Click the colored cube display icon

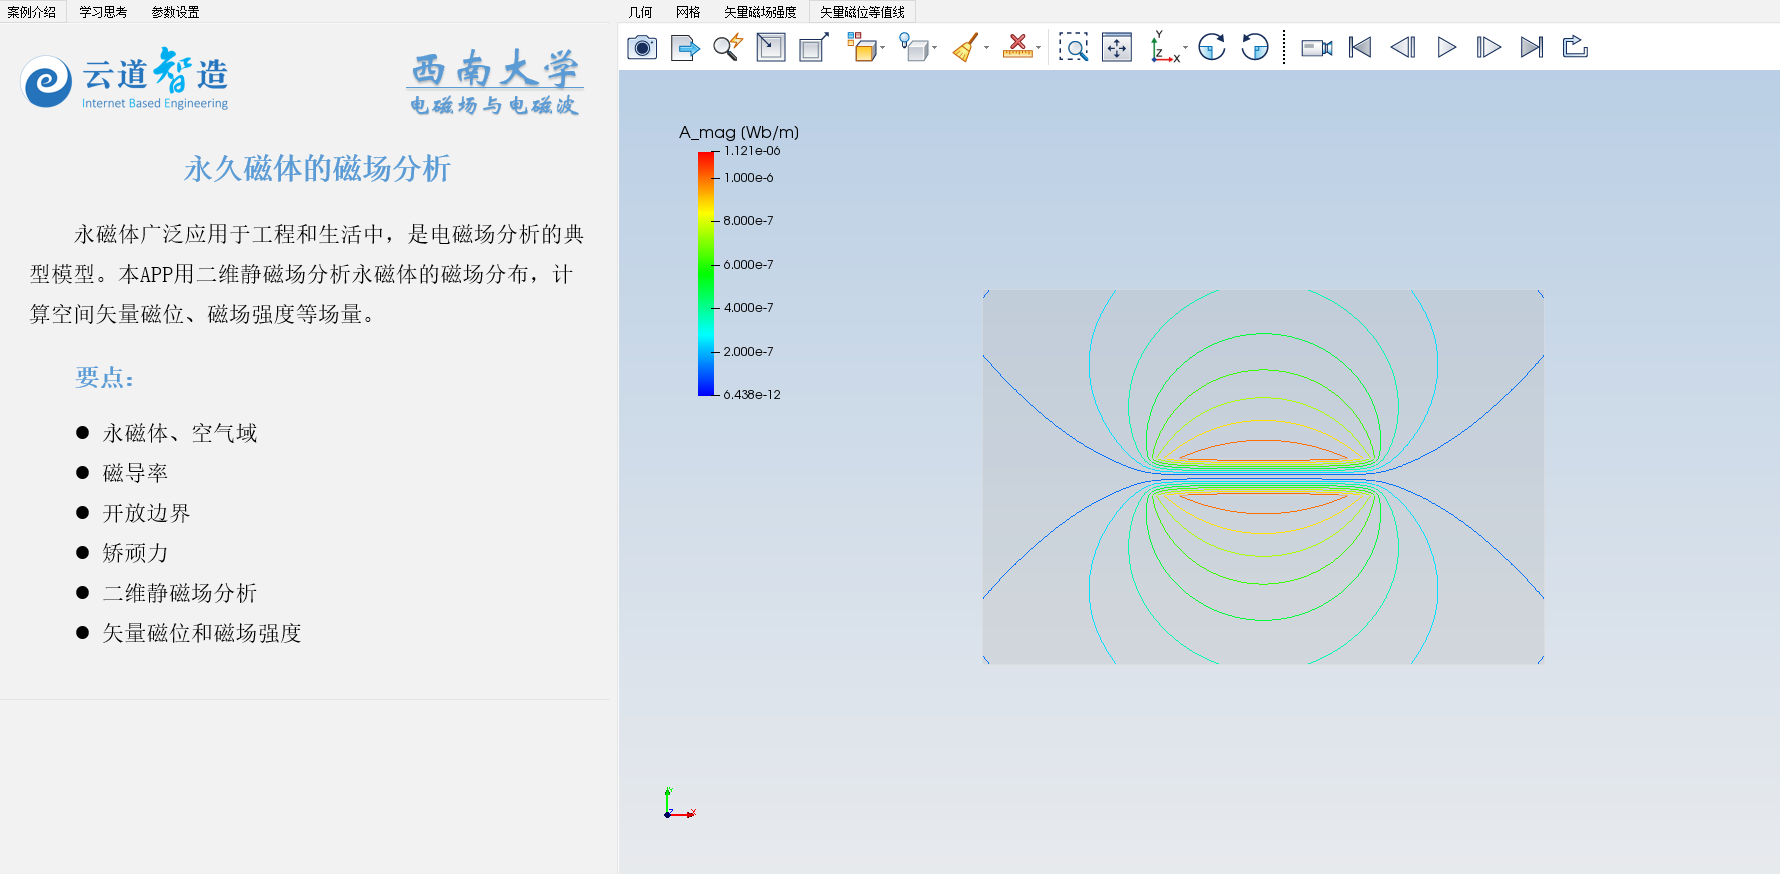(861, 47)
